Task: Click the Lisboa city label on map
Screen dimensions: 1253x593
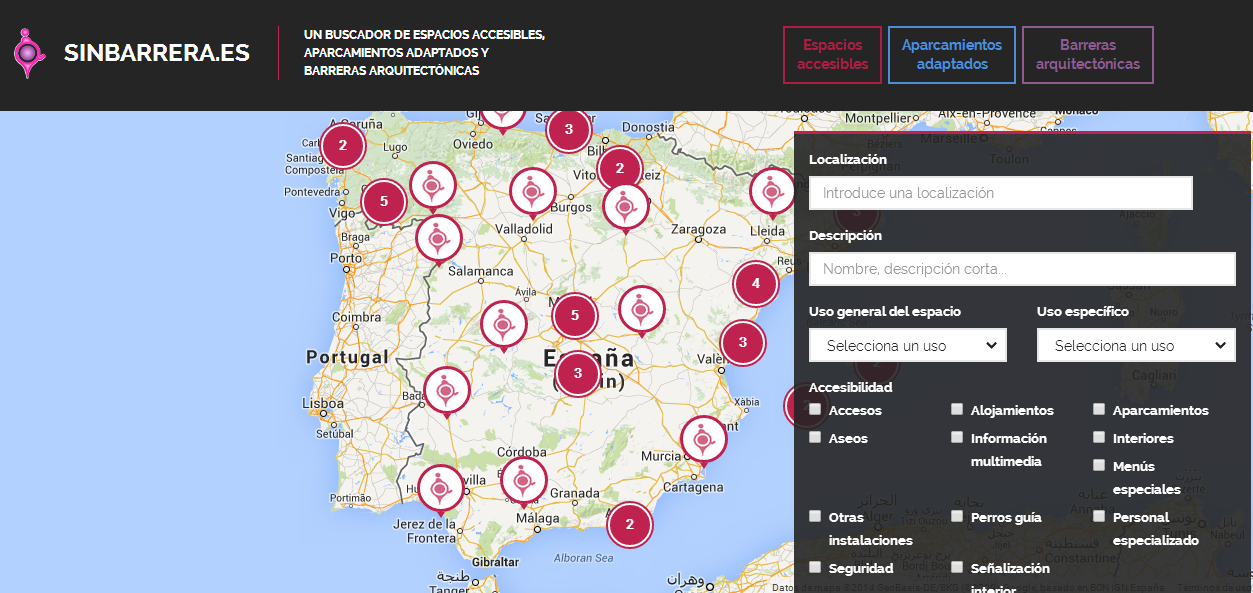Action: click(323, 404)
